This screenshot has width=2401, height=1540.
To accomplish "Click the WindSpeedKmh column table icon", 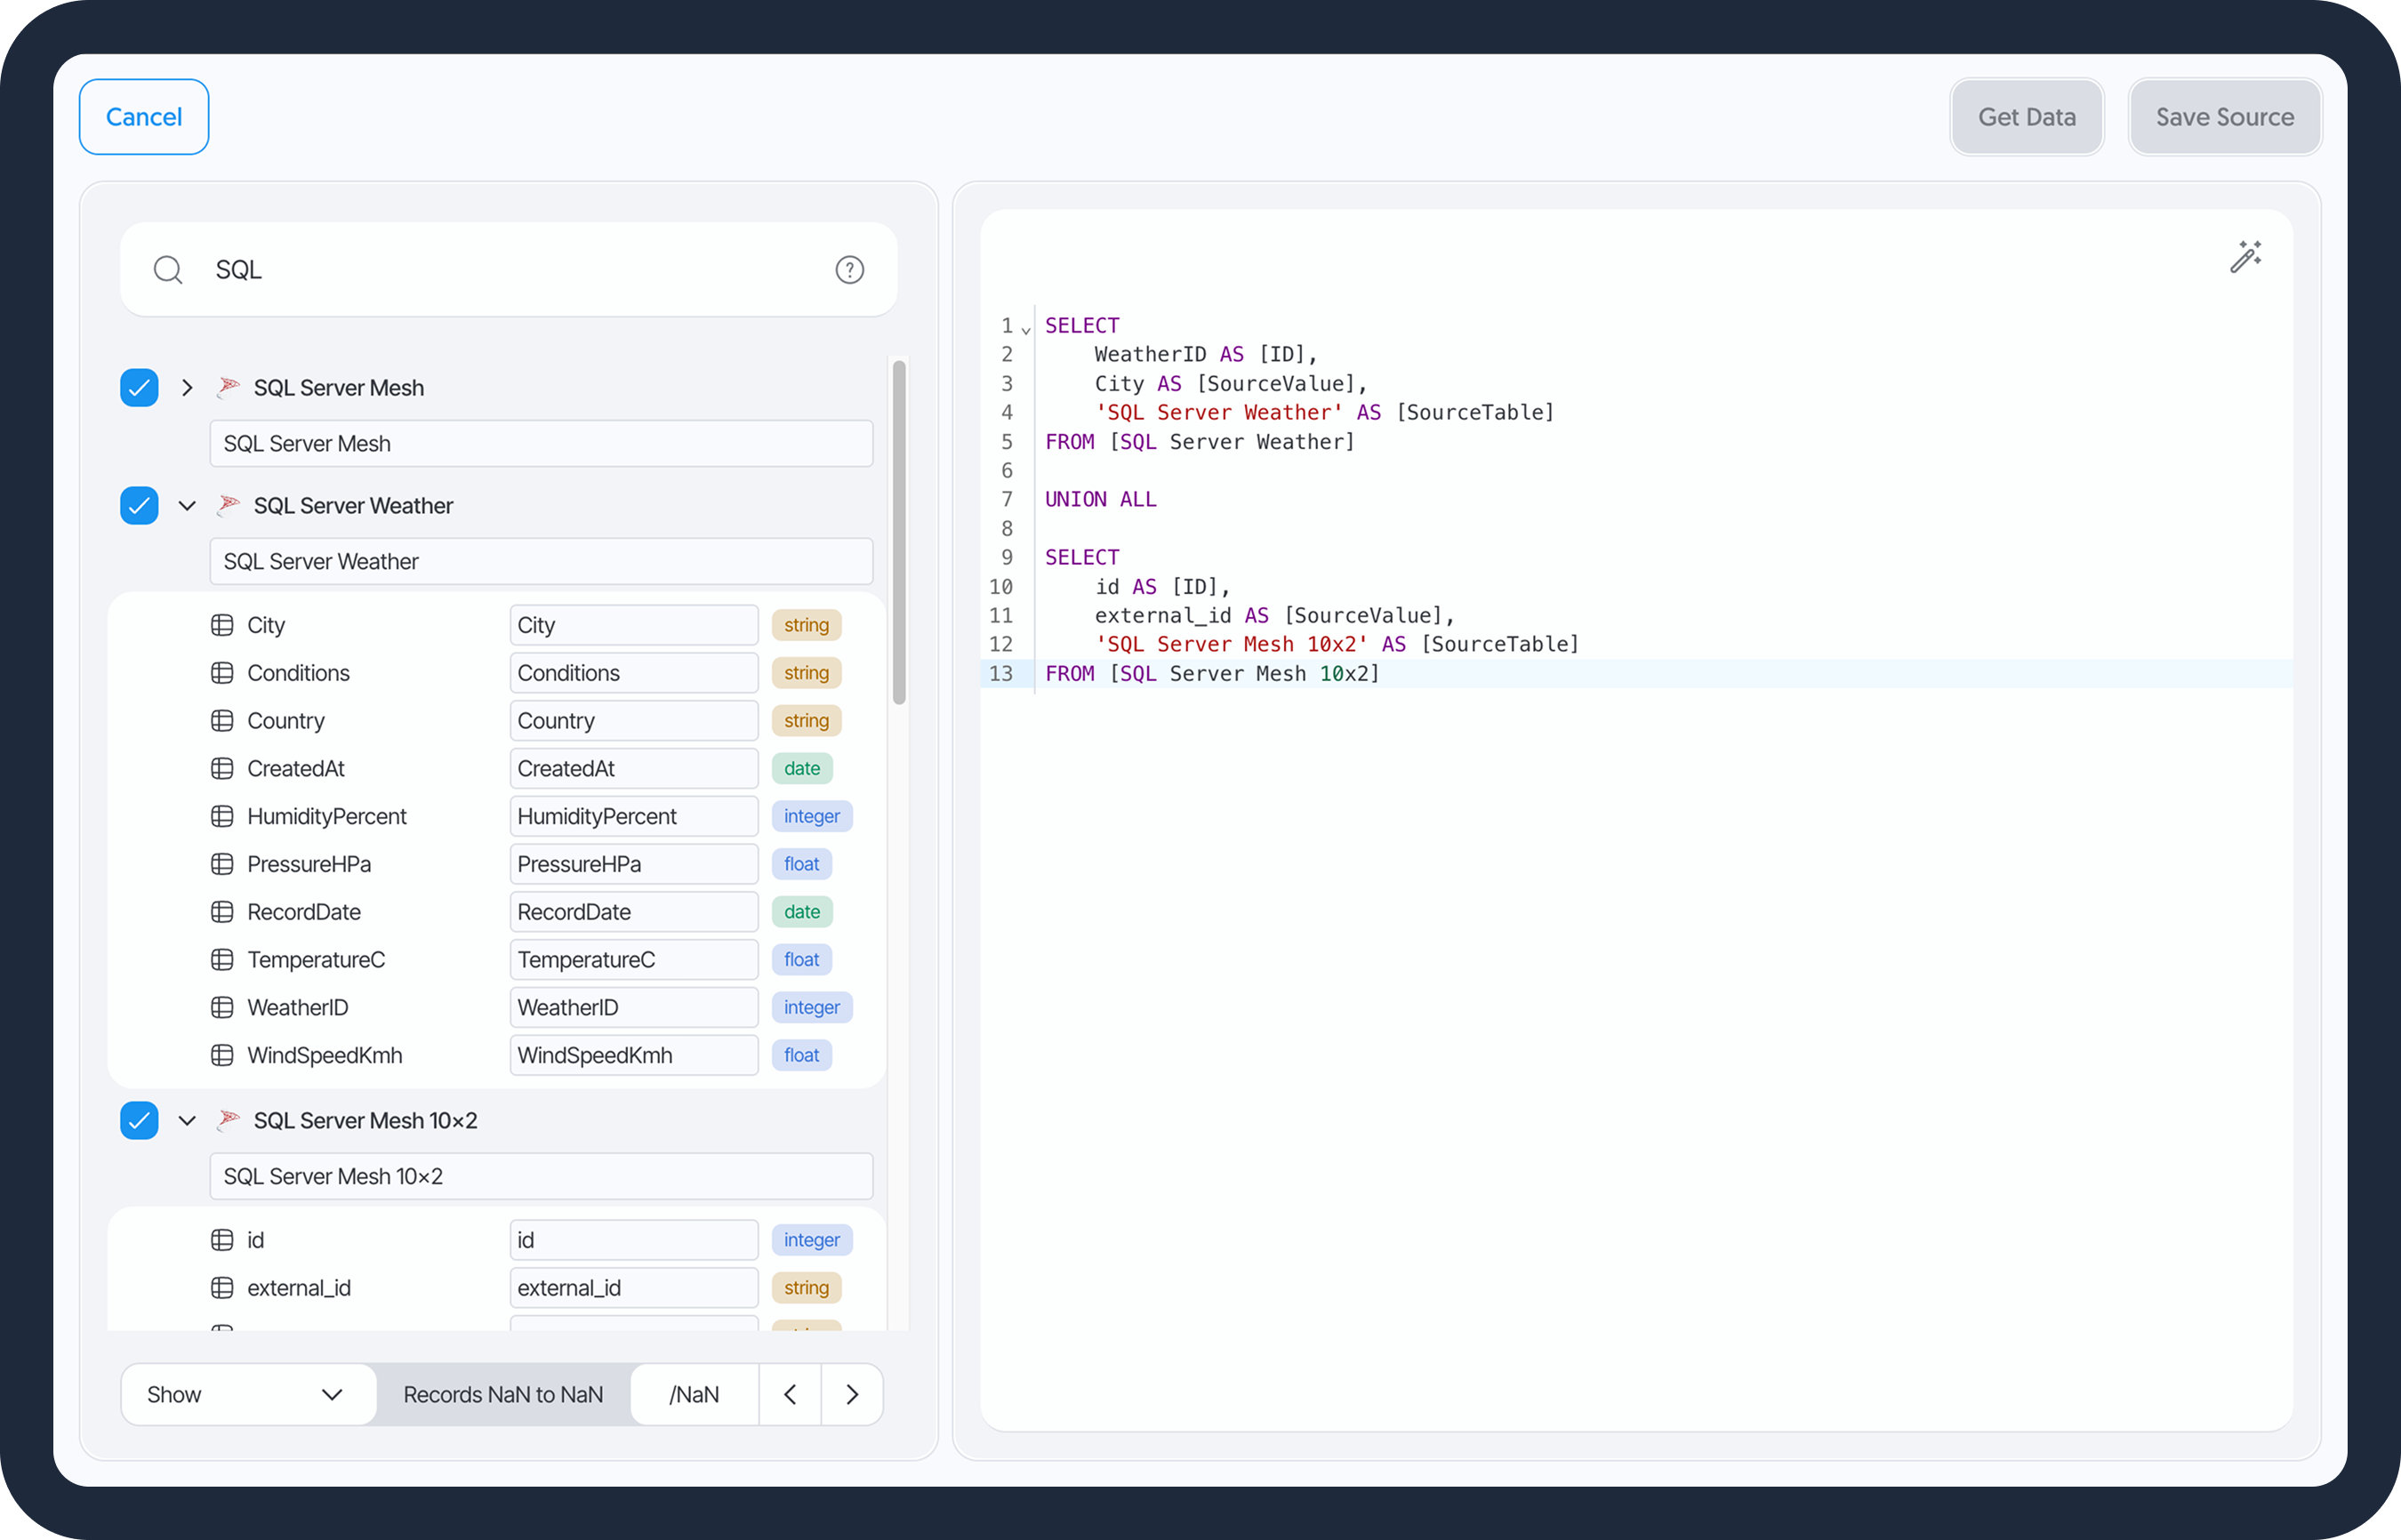I will [222, 1055].
